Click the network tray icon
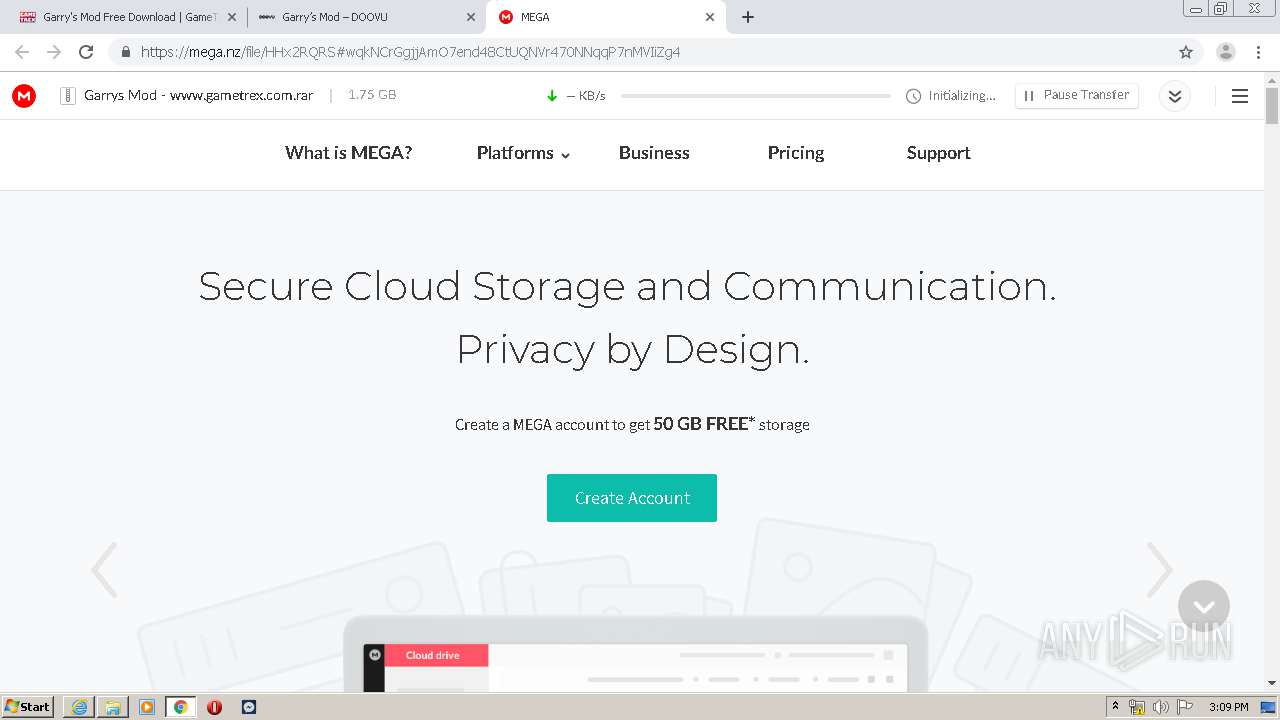 [x=1137, y=707]
